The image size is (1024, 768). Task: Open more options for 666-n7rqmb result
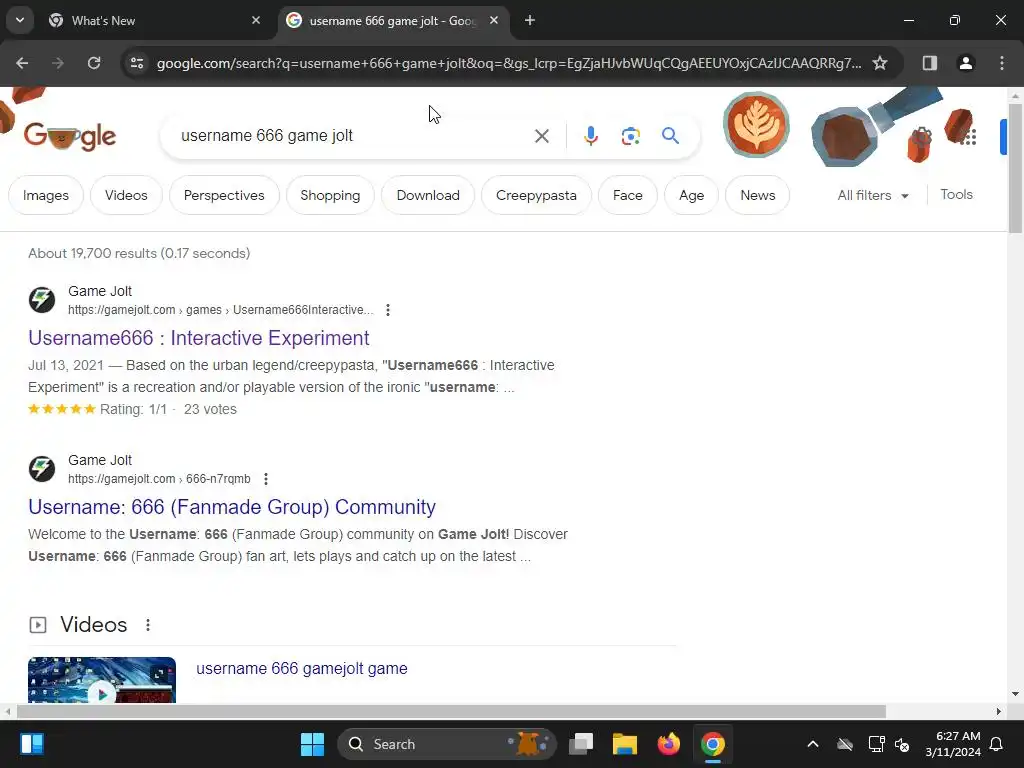(266, 479)
